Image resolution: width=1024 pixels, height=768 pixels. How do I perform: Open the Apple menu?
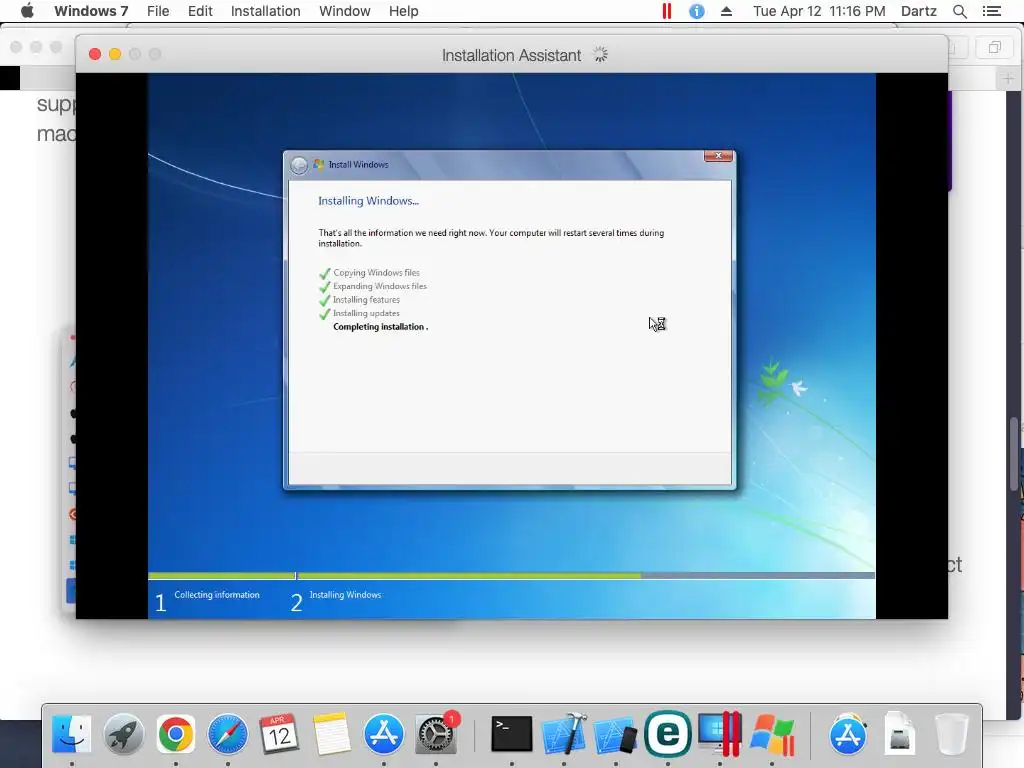(27, 11)
